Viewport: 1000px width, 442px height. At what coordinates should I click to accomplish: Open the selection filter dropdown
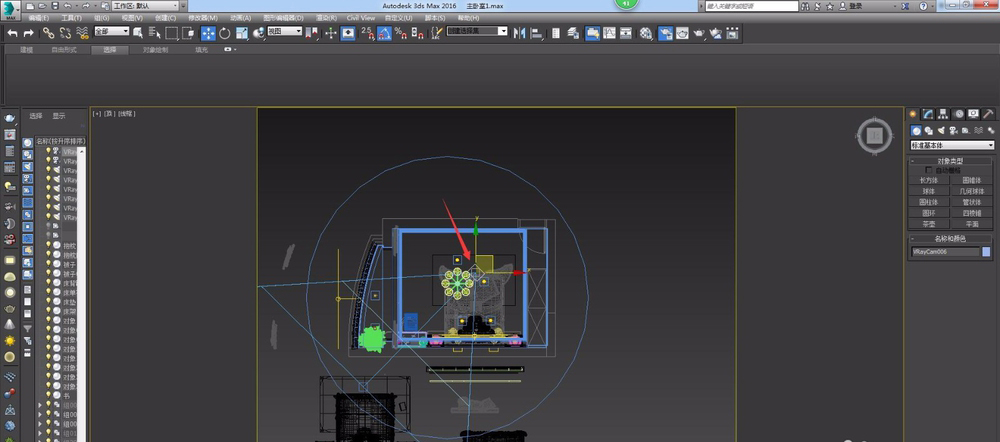click(x=112, y=31)
